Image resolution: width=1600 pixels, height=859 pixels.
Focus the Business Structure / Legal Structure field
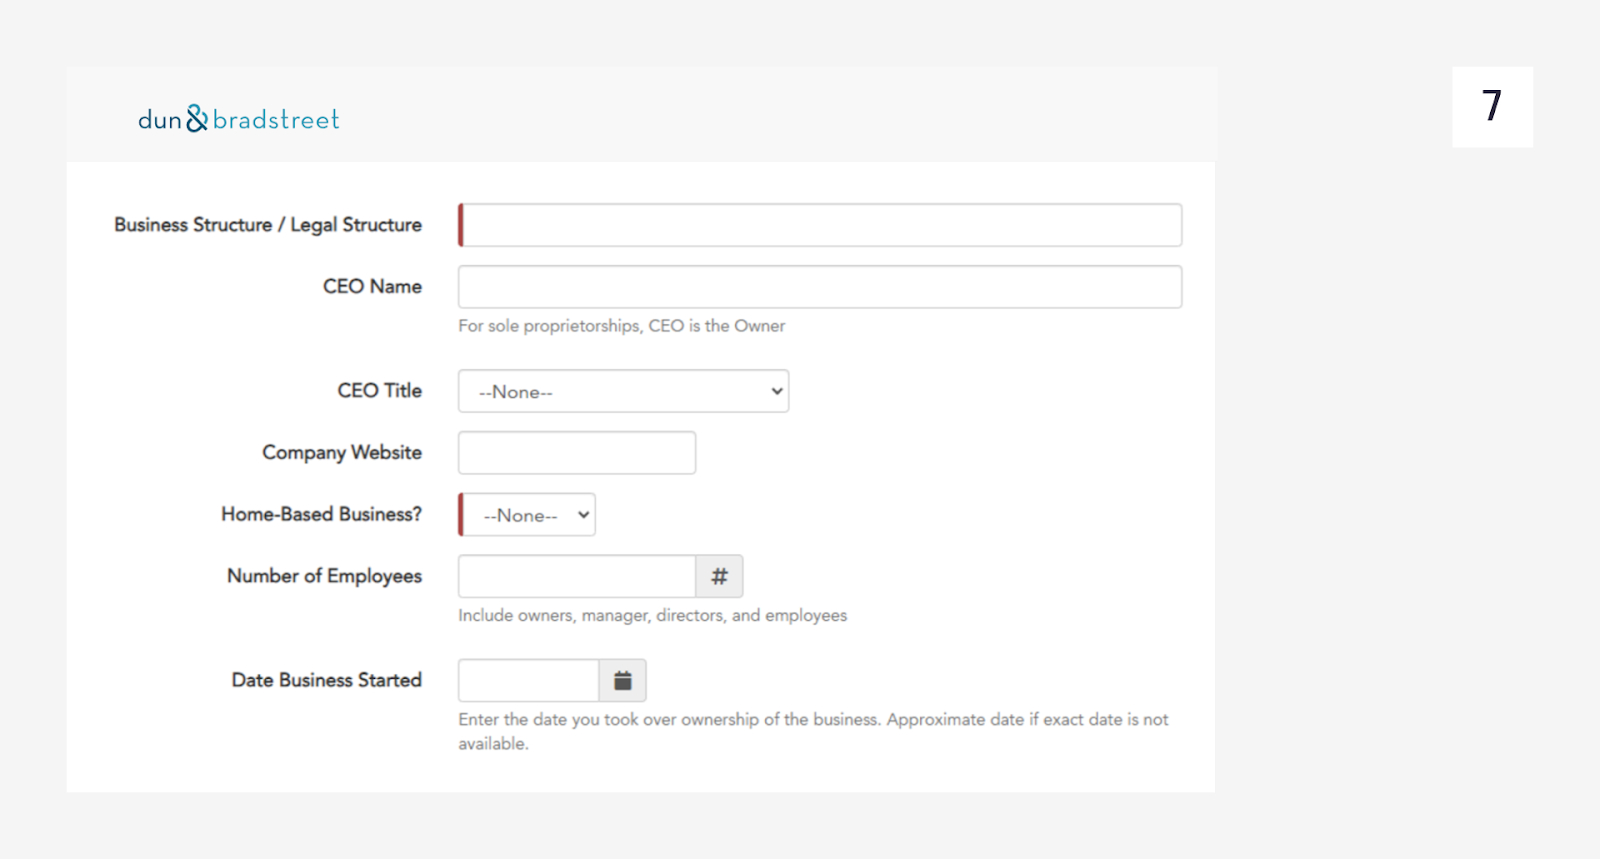(x=820, y=225)
